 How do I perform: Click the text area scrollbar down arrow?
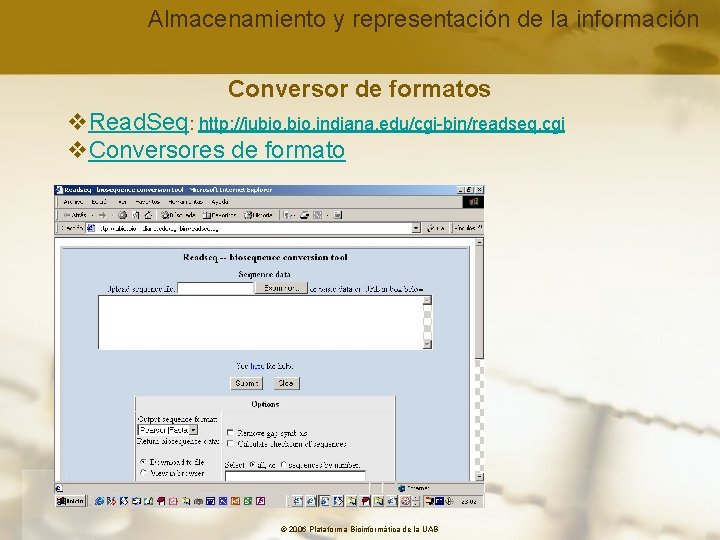click(427, 344)
